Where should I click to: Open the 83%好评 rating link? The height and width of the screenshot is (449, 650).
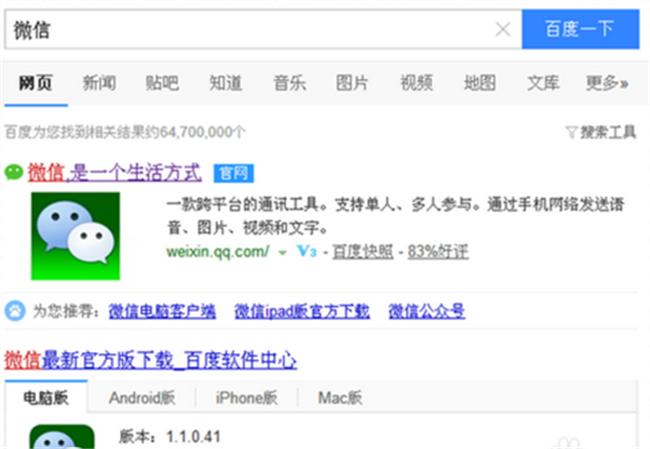tap(438, 252)
